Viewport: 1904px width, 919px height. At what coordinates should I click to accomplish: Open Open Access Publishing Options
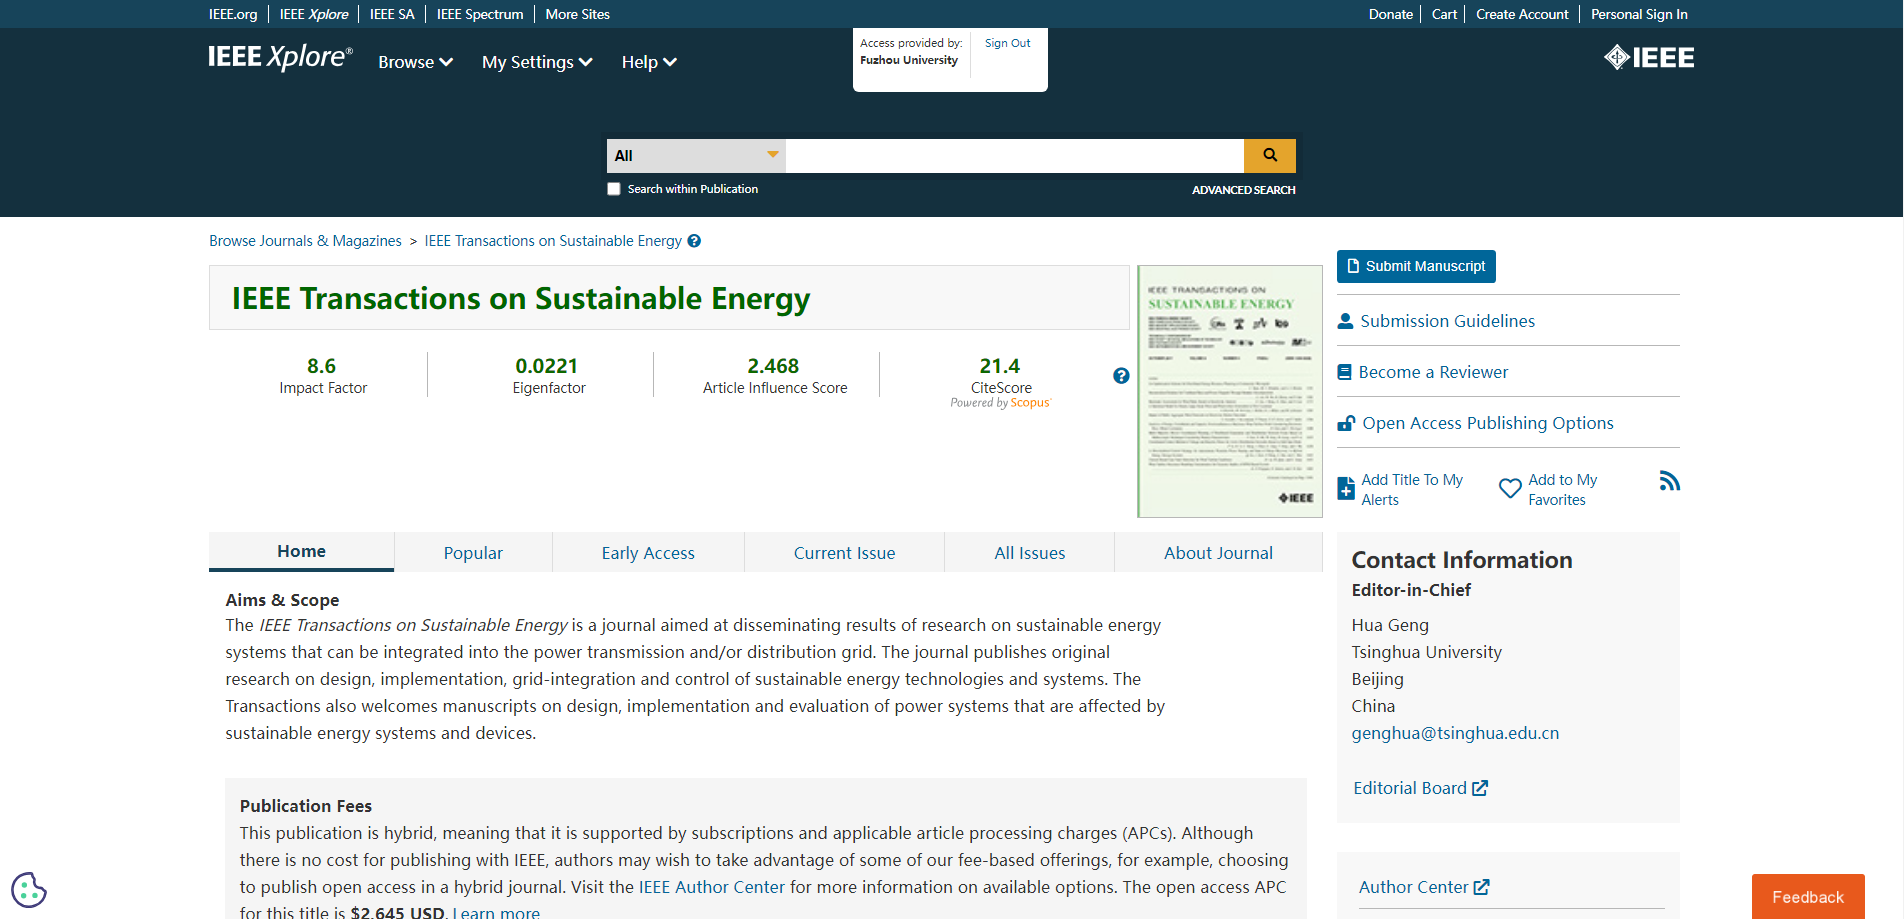point(1476,423)
